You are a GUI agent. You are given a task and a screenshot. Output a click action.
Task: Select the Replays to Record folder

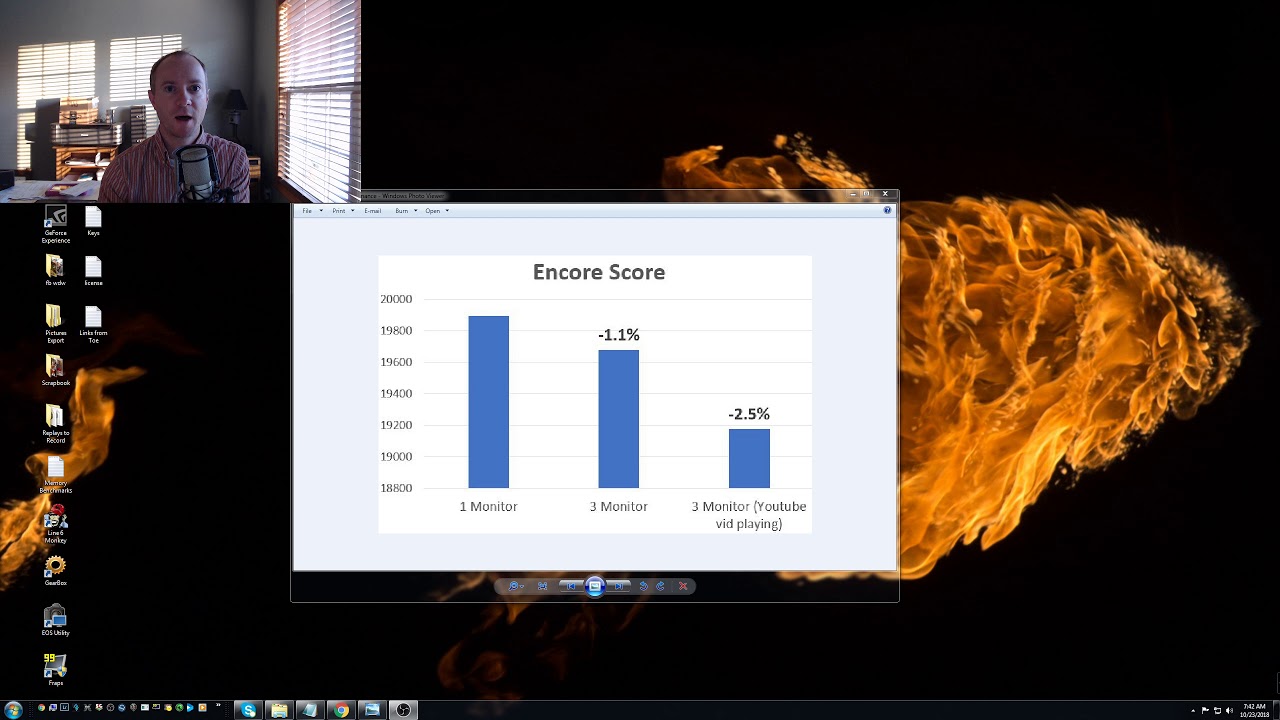[55, 425]
